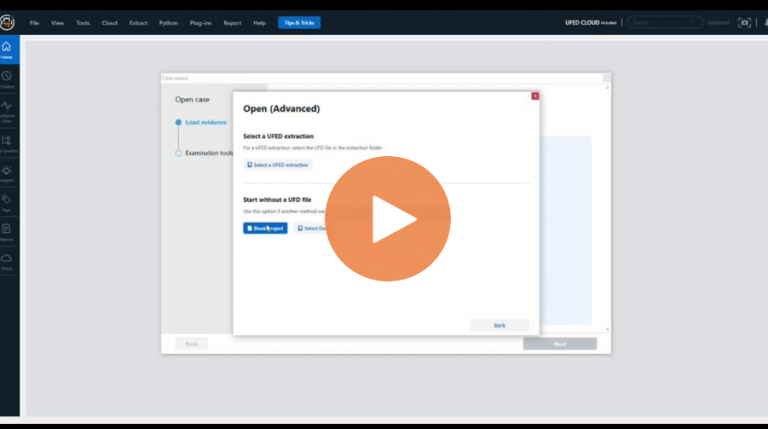Open the Timeline sidebar icon
Viewport: 768px width, 429px height.
pos(7,80)
